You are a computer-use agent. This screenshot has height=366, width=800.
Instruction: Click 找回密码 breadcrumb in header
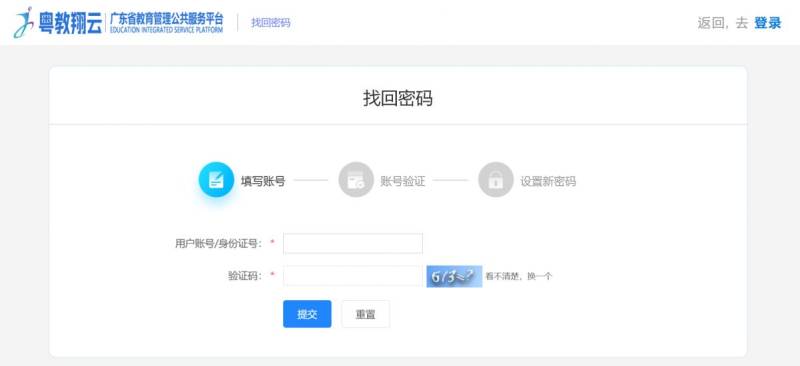point(270,23)
